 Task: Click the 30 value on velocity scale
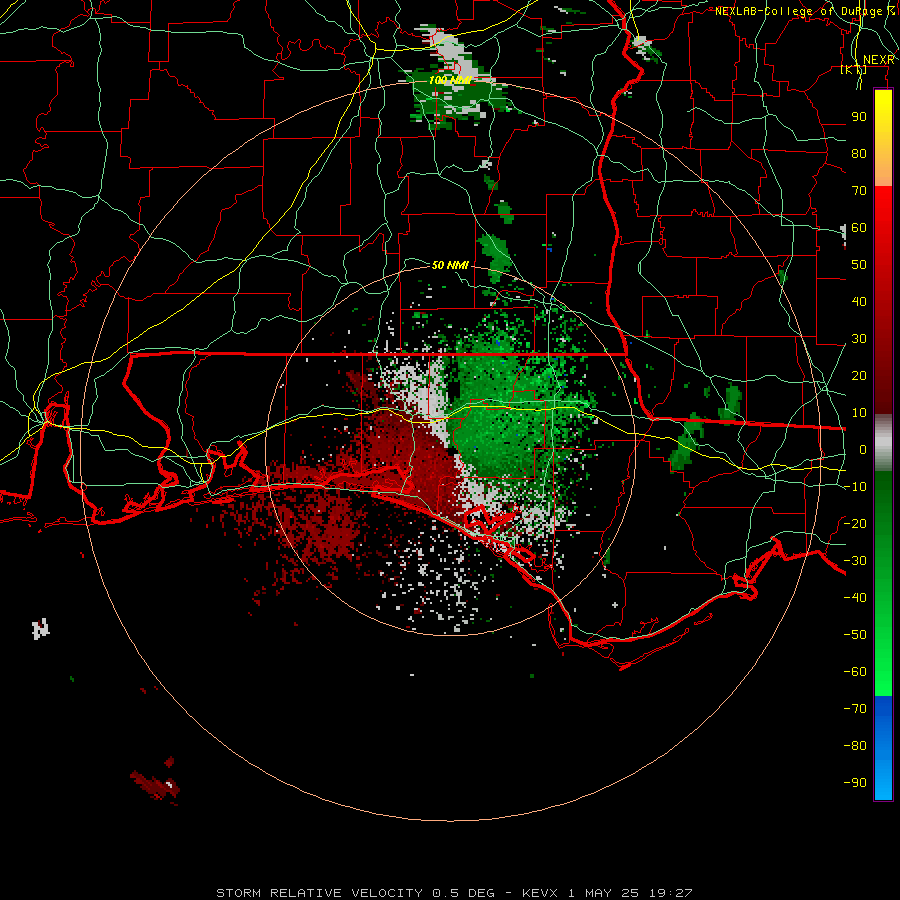(859, 339)
